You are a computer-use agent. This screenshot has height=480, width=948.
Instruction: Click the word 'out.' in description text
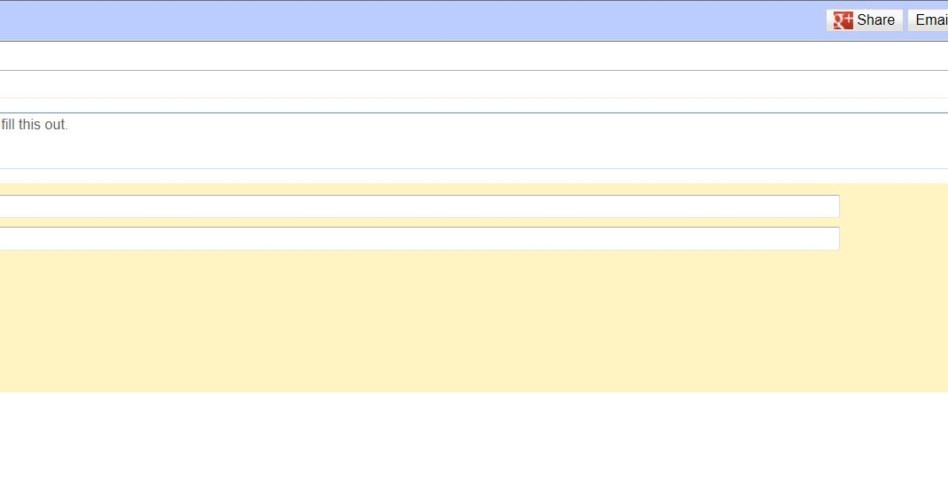pos(56,125)
